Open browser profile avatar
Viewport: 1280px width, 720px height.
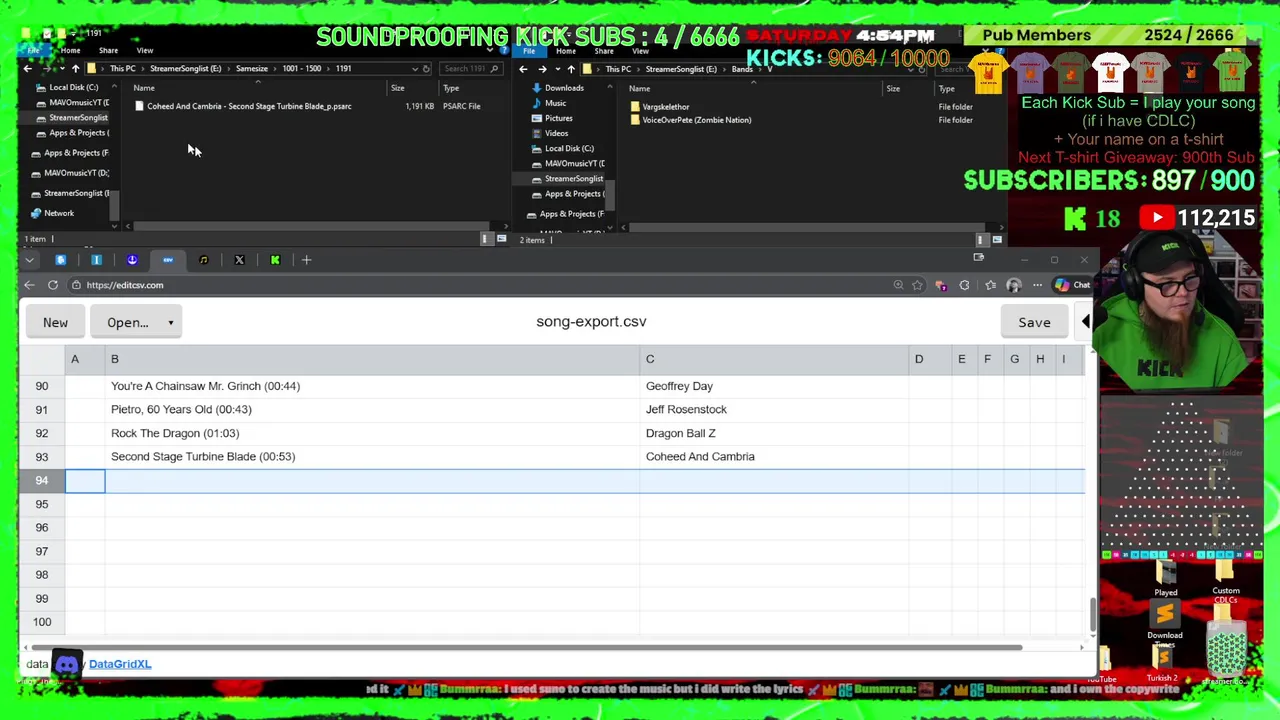[x=1013, y=285]
